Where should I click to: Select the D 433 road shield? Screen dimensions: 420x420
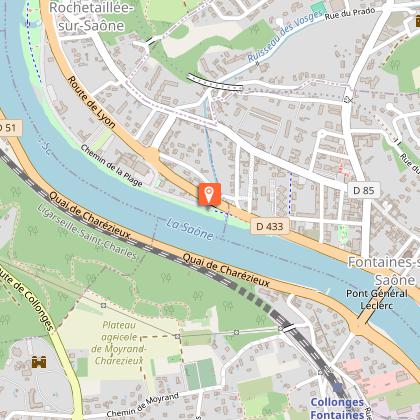point(270,227)
